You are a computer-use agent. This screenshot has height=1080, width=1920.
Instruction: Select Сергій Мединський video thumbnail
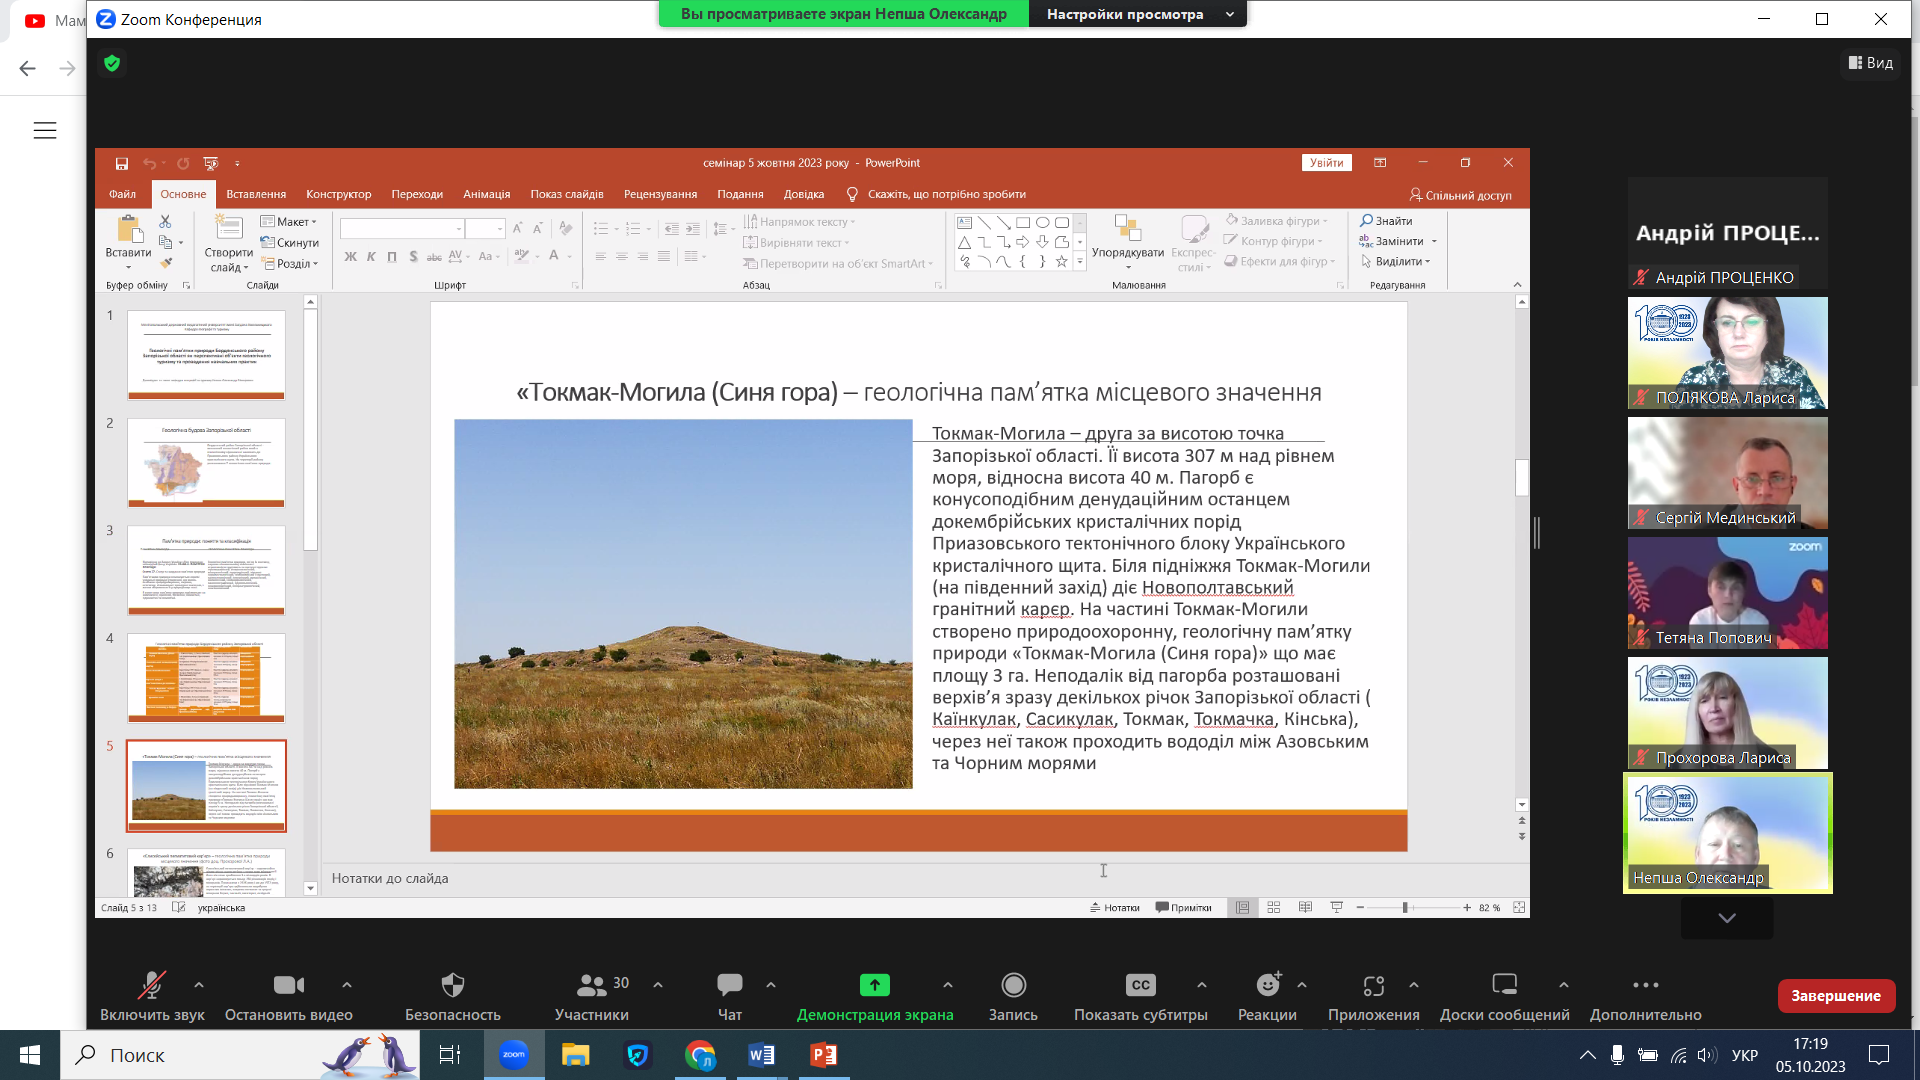[1727, 473]
